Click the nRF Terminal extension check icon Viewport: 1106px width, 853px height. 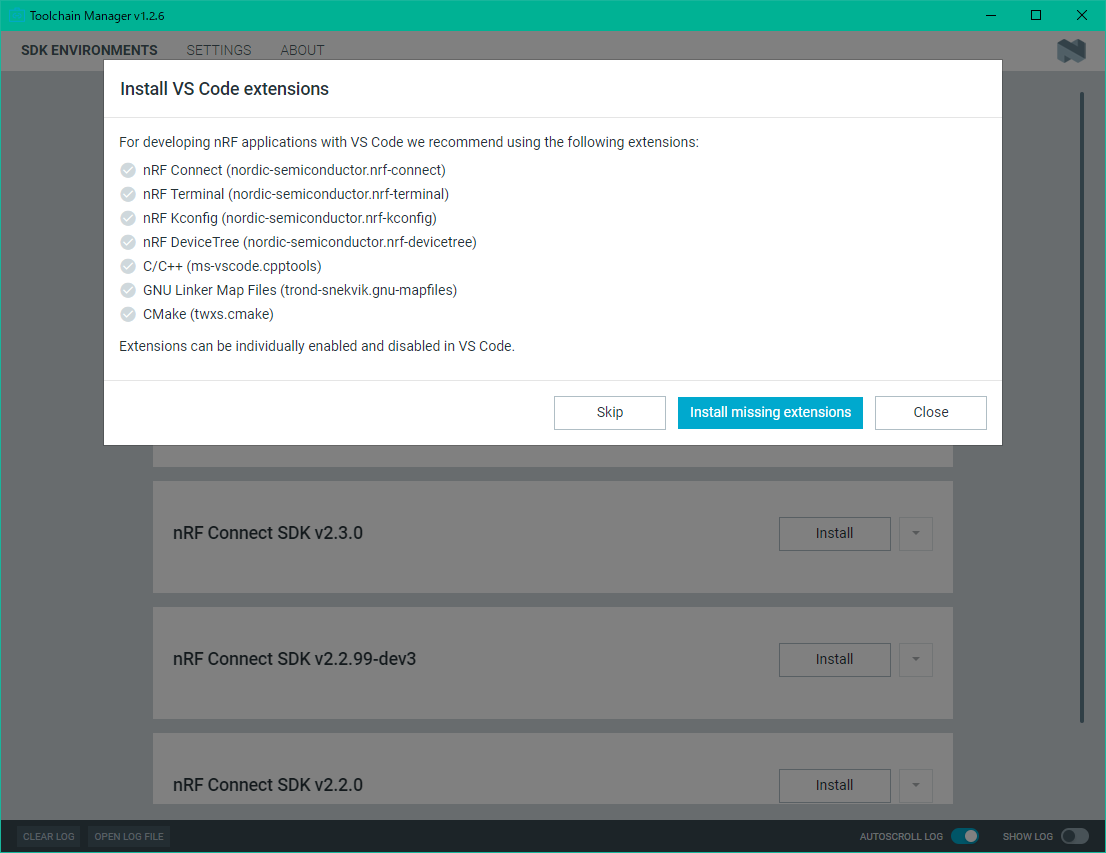point(128,194)
